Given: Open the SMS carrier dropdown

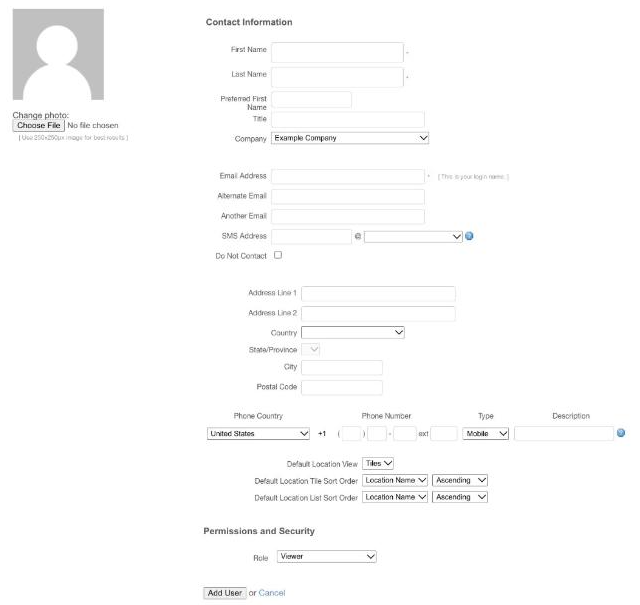Looking at the screenshot, I should tap(413, 236).
